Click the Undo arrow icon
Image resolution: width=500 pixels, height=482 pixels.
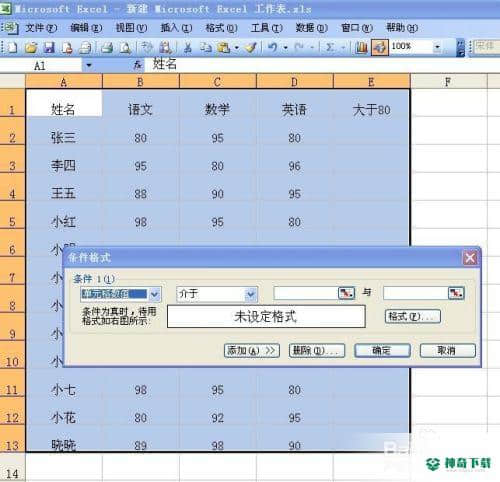click(272, 48)
